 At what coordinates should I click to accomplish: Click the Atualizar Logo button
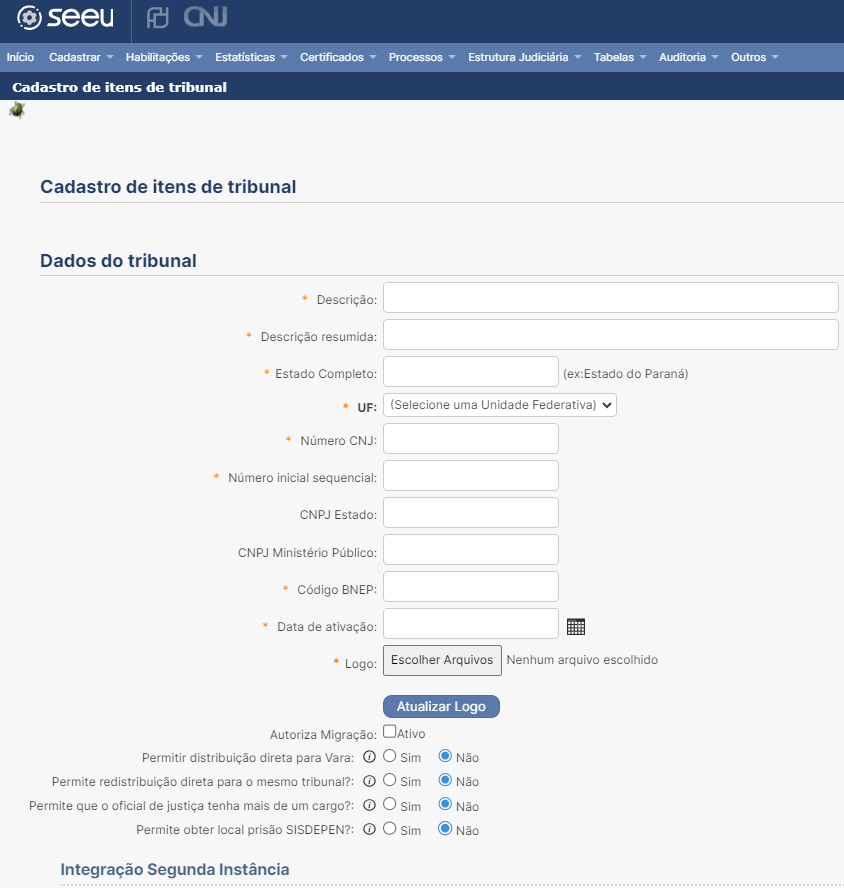(x=441, y=706)
